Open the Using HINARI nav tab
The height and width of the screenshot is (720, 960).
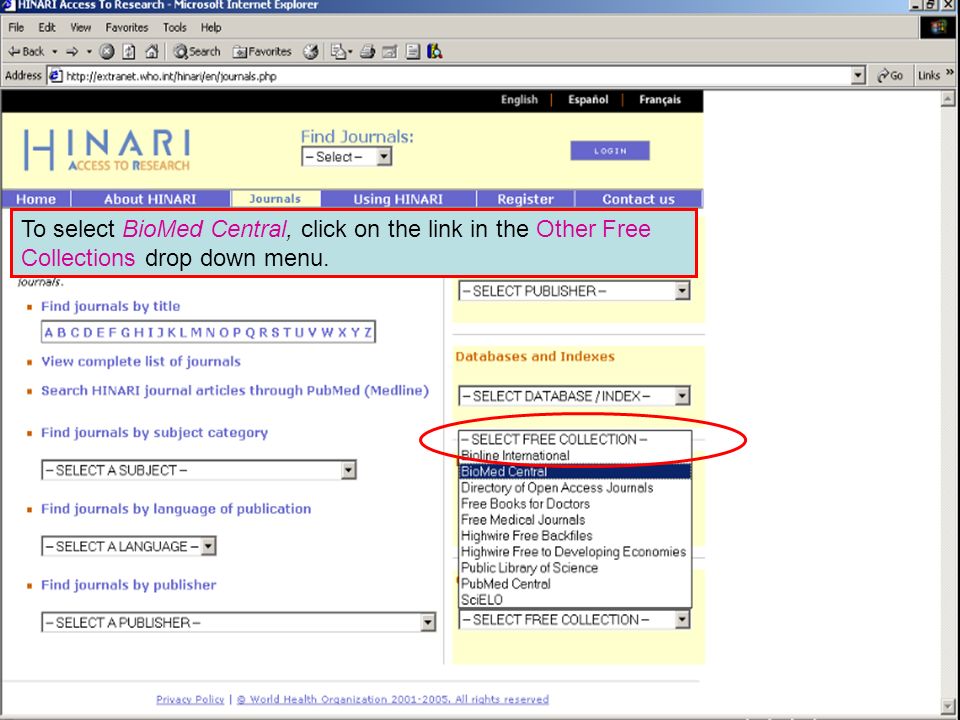coord(398,199)
